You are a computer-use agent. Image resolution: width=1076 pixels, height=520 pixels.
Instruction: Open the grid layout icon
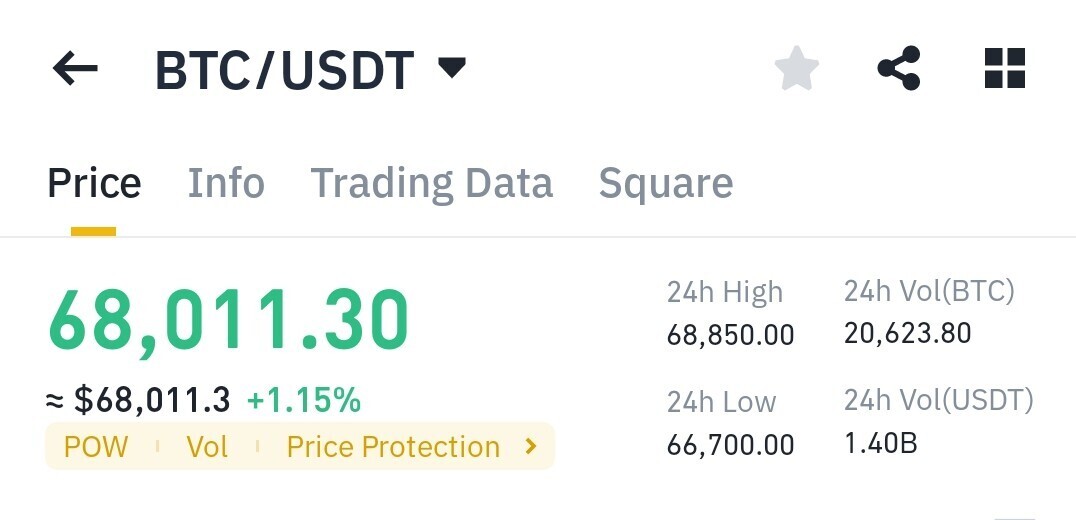[x=1005, y=69]
